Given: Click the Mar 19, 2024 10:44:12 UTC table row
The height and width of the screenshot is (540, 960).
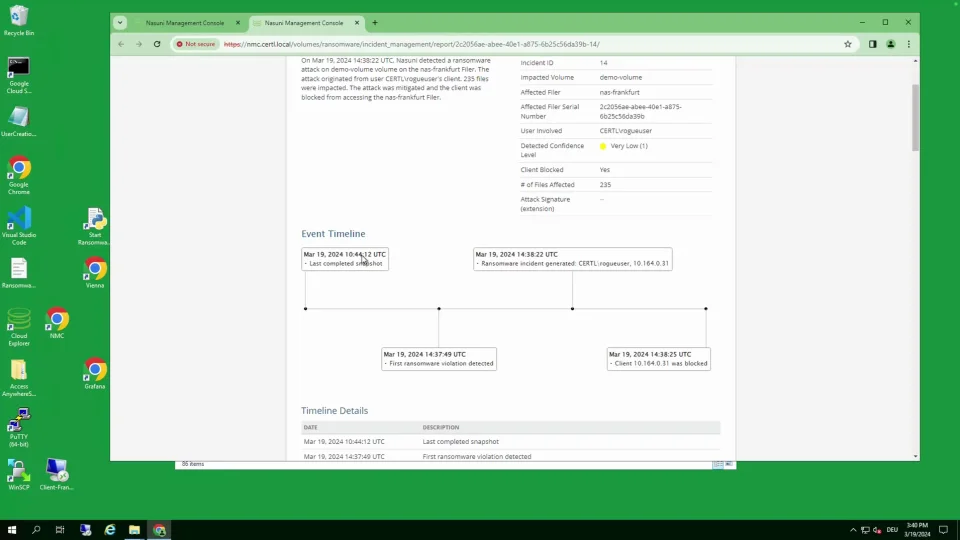Looking at the screenshot, I should pos(511,441).
